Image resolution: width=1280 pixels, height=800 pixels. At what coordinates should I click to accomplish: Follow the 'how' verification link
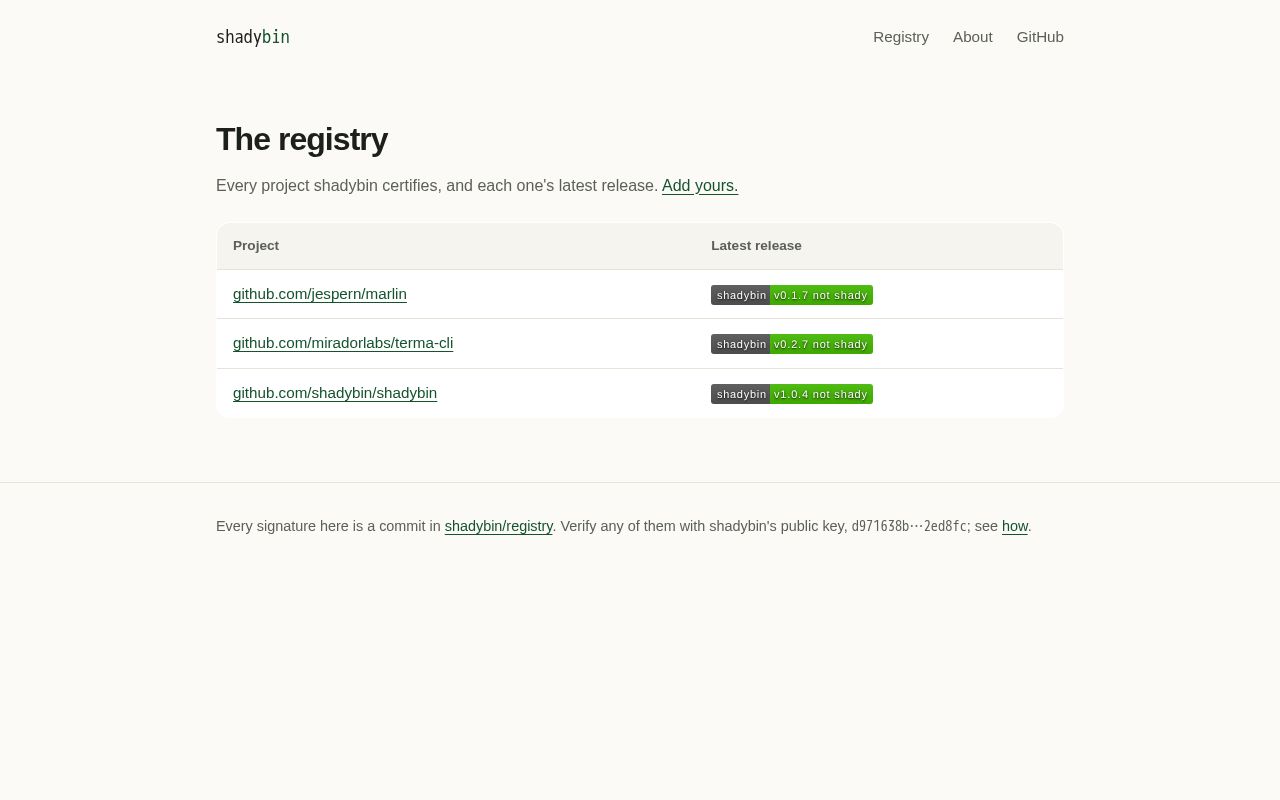(1015, 526)
